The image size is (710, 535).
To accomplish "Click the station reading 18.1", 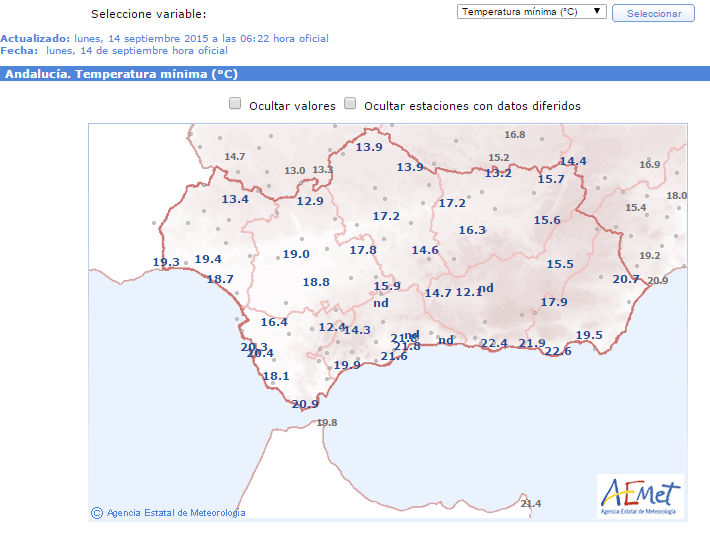I will pos(276,376).
